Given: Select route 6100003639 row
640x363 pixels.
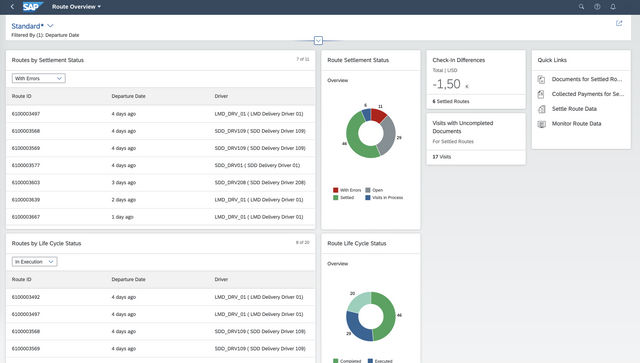Looking at the screenshot, I should [160, 200].
